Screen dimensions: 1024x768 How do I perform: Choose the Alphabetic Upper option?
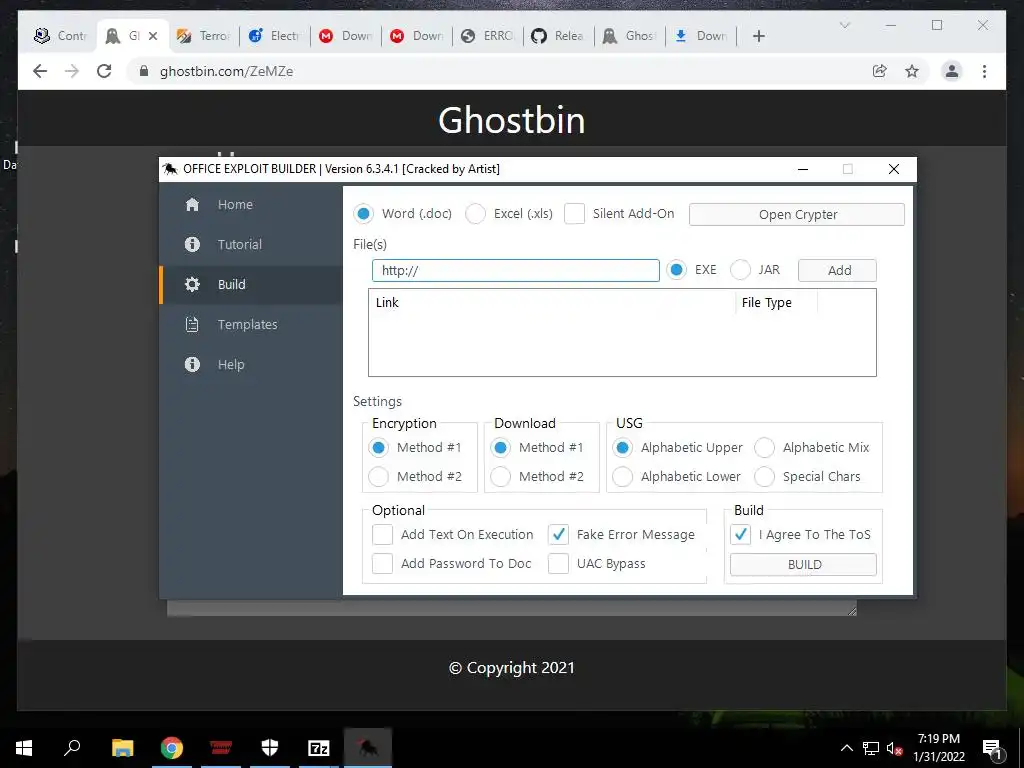623,447
